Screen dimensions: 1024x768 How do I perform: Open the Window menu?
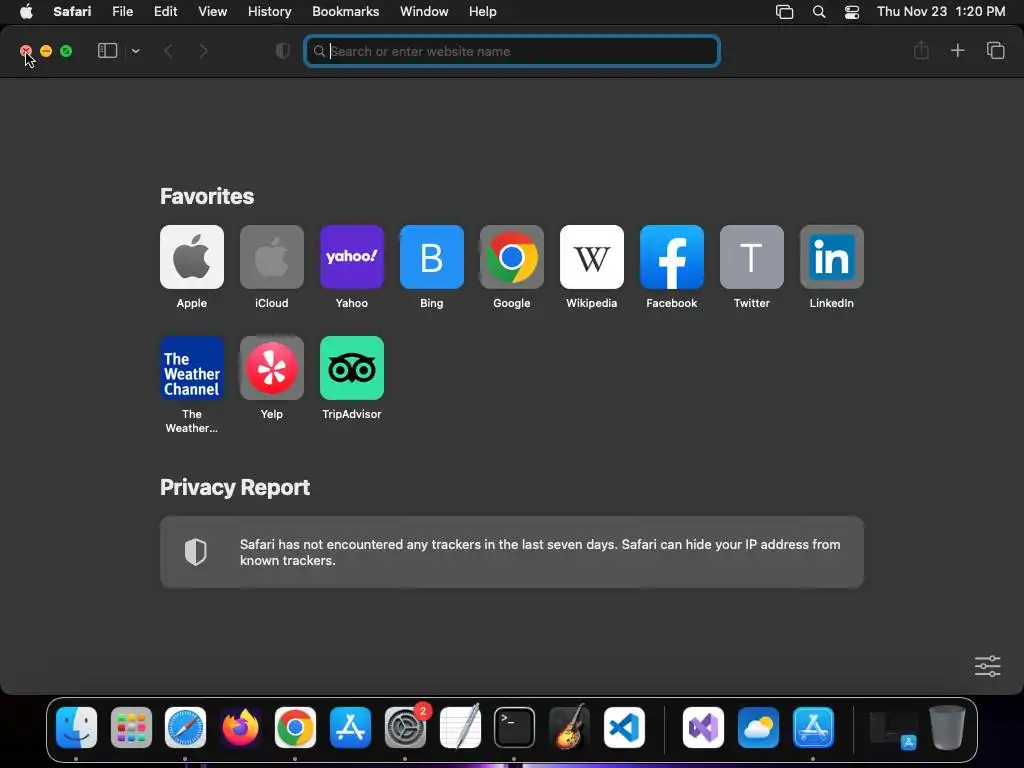pyautogui.click(x=424, y=12)
